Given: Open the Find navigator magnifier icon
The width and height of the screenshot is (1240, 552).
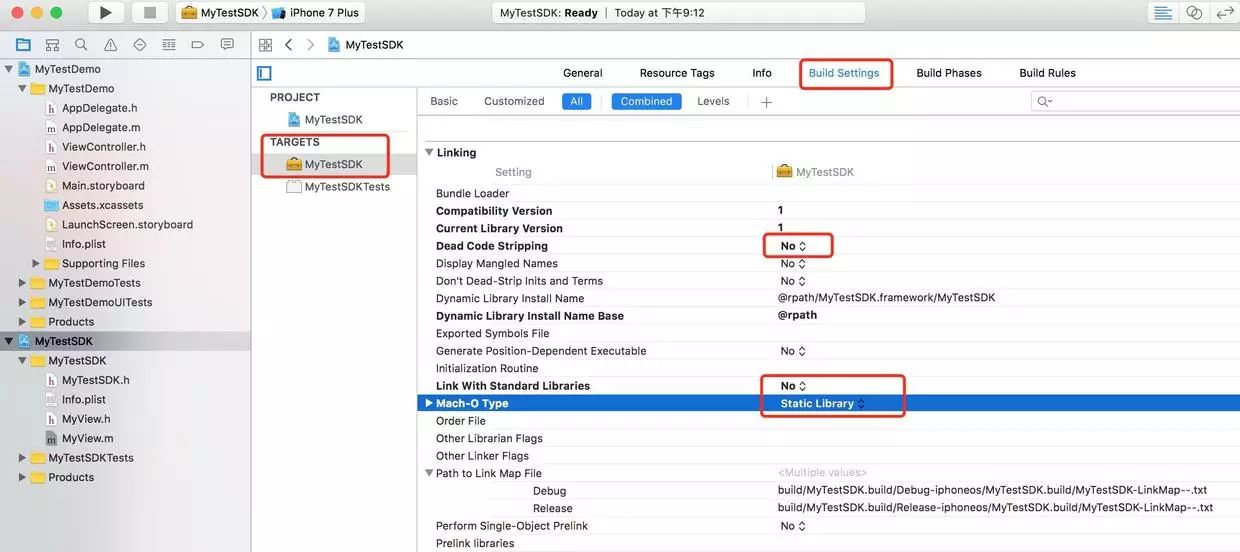Looking at the screenshot, I should point(81,45).
